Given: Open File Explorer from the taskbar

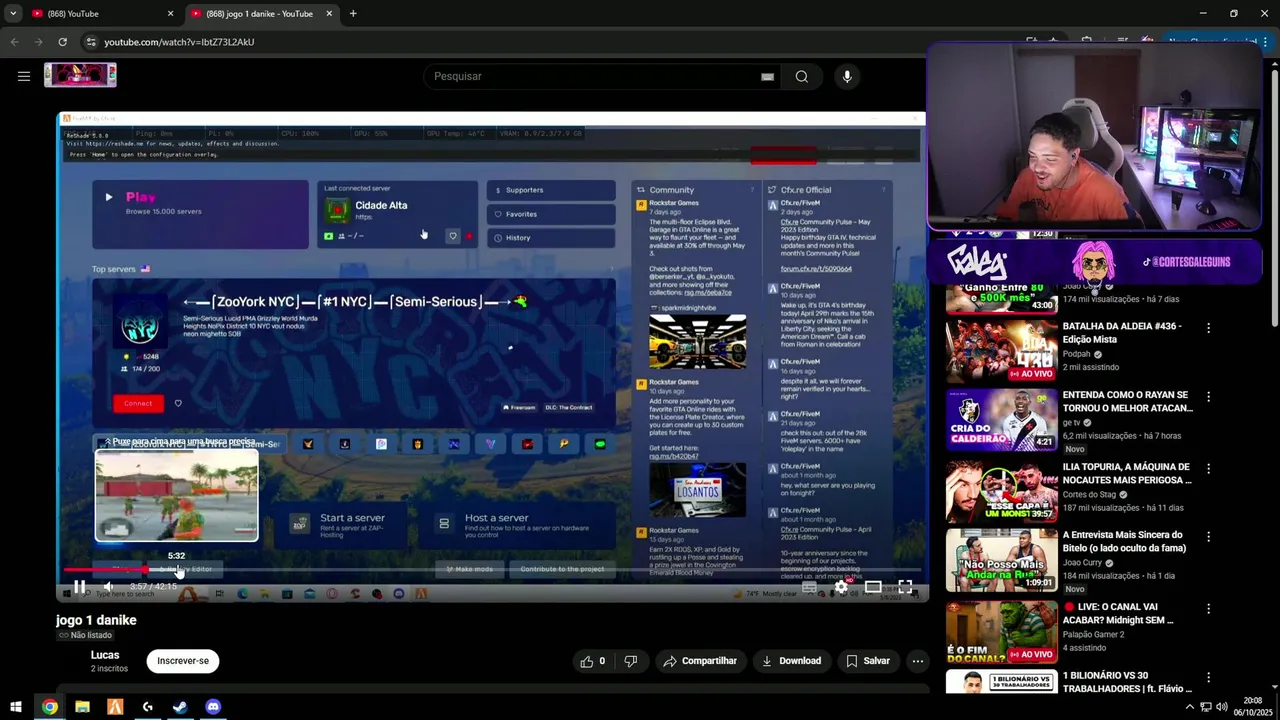Looking at the screenshot, I should (x=82, y=707).
